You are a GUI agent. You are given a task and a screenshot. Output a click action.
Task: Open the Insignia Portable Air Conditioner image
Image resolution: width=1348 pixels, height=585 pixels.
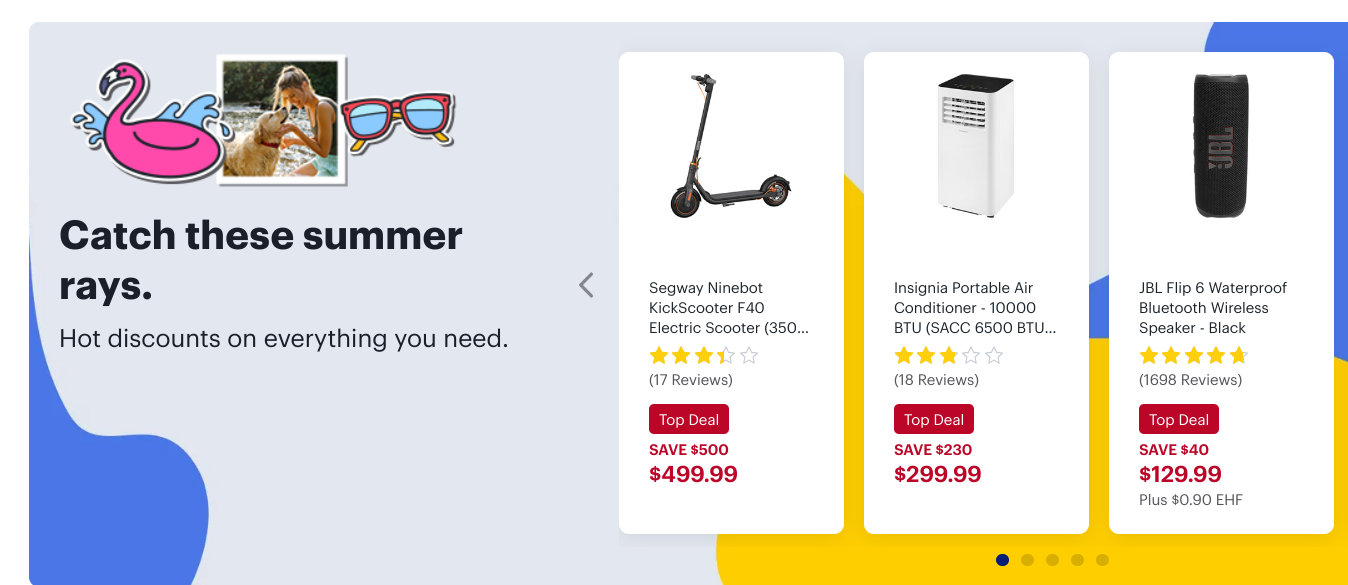point(976,146)
